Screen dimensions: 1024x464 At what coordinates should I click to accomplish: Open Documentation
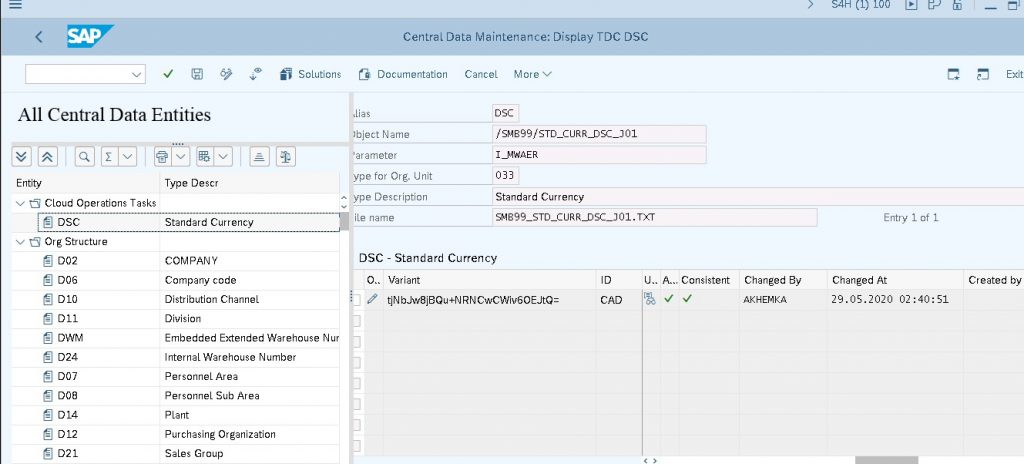point(404,75)
